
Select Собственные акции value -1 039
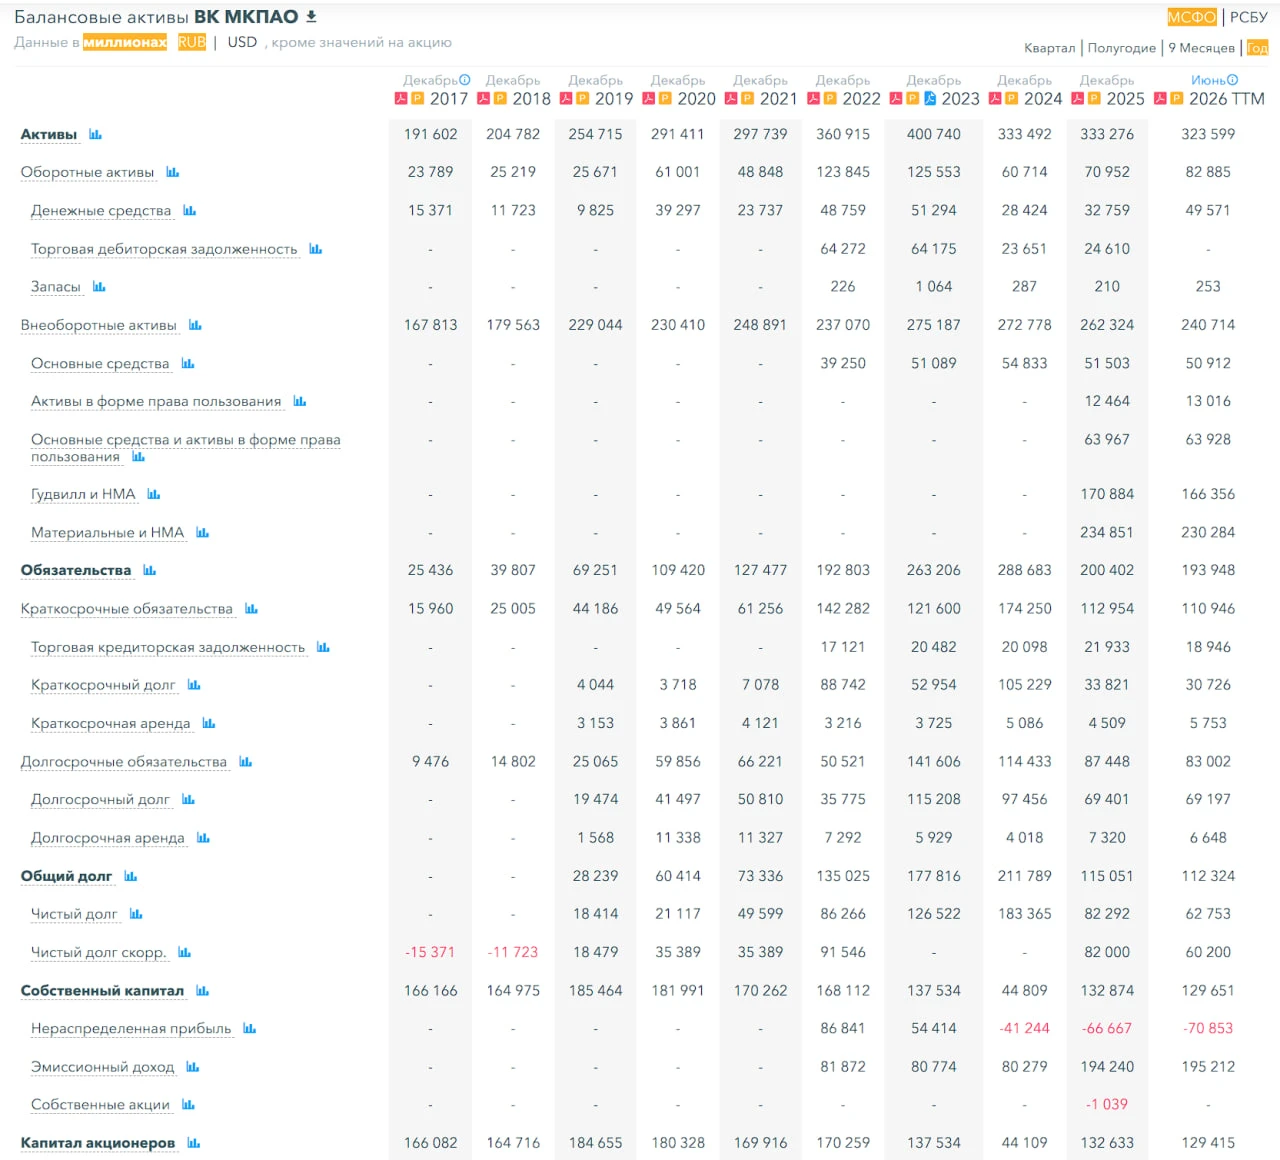(1107, 1104)
